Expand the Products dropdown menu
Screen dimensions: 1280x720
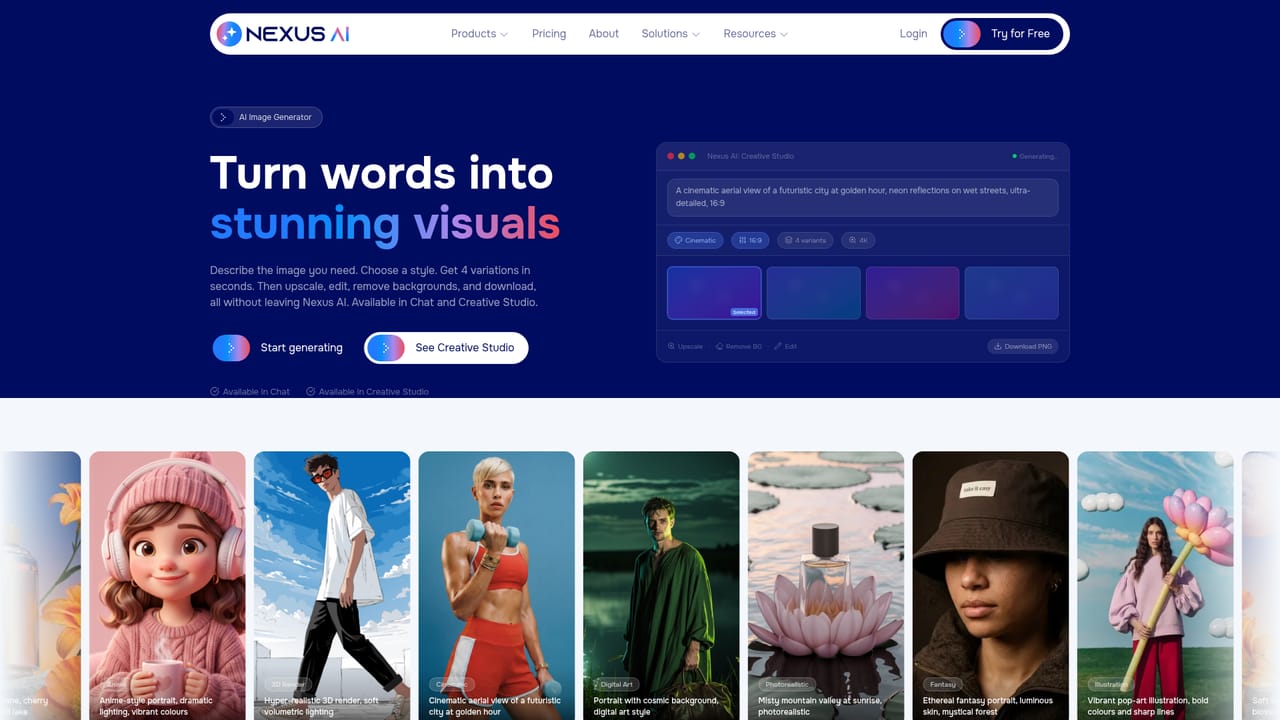(479, 33)
